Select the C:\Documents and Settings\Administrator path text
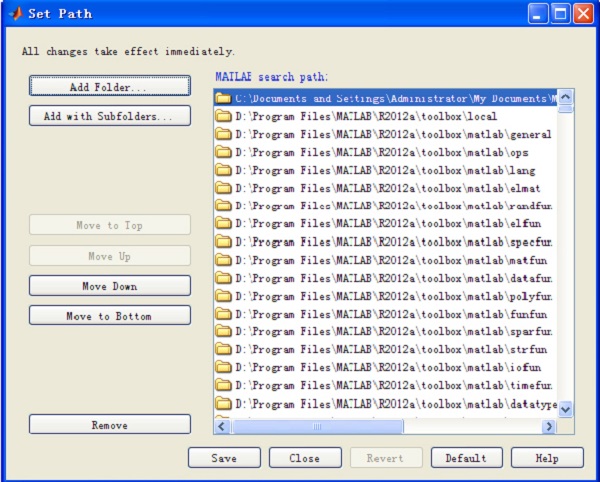The image size is (600, 482). click(396, 98)
